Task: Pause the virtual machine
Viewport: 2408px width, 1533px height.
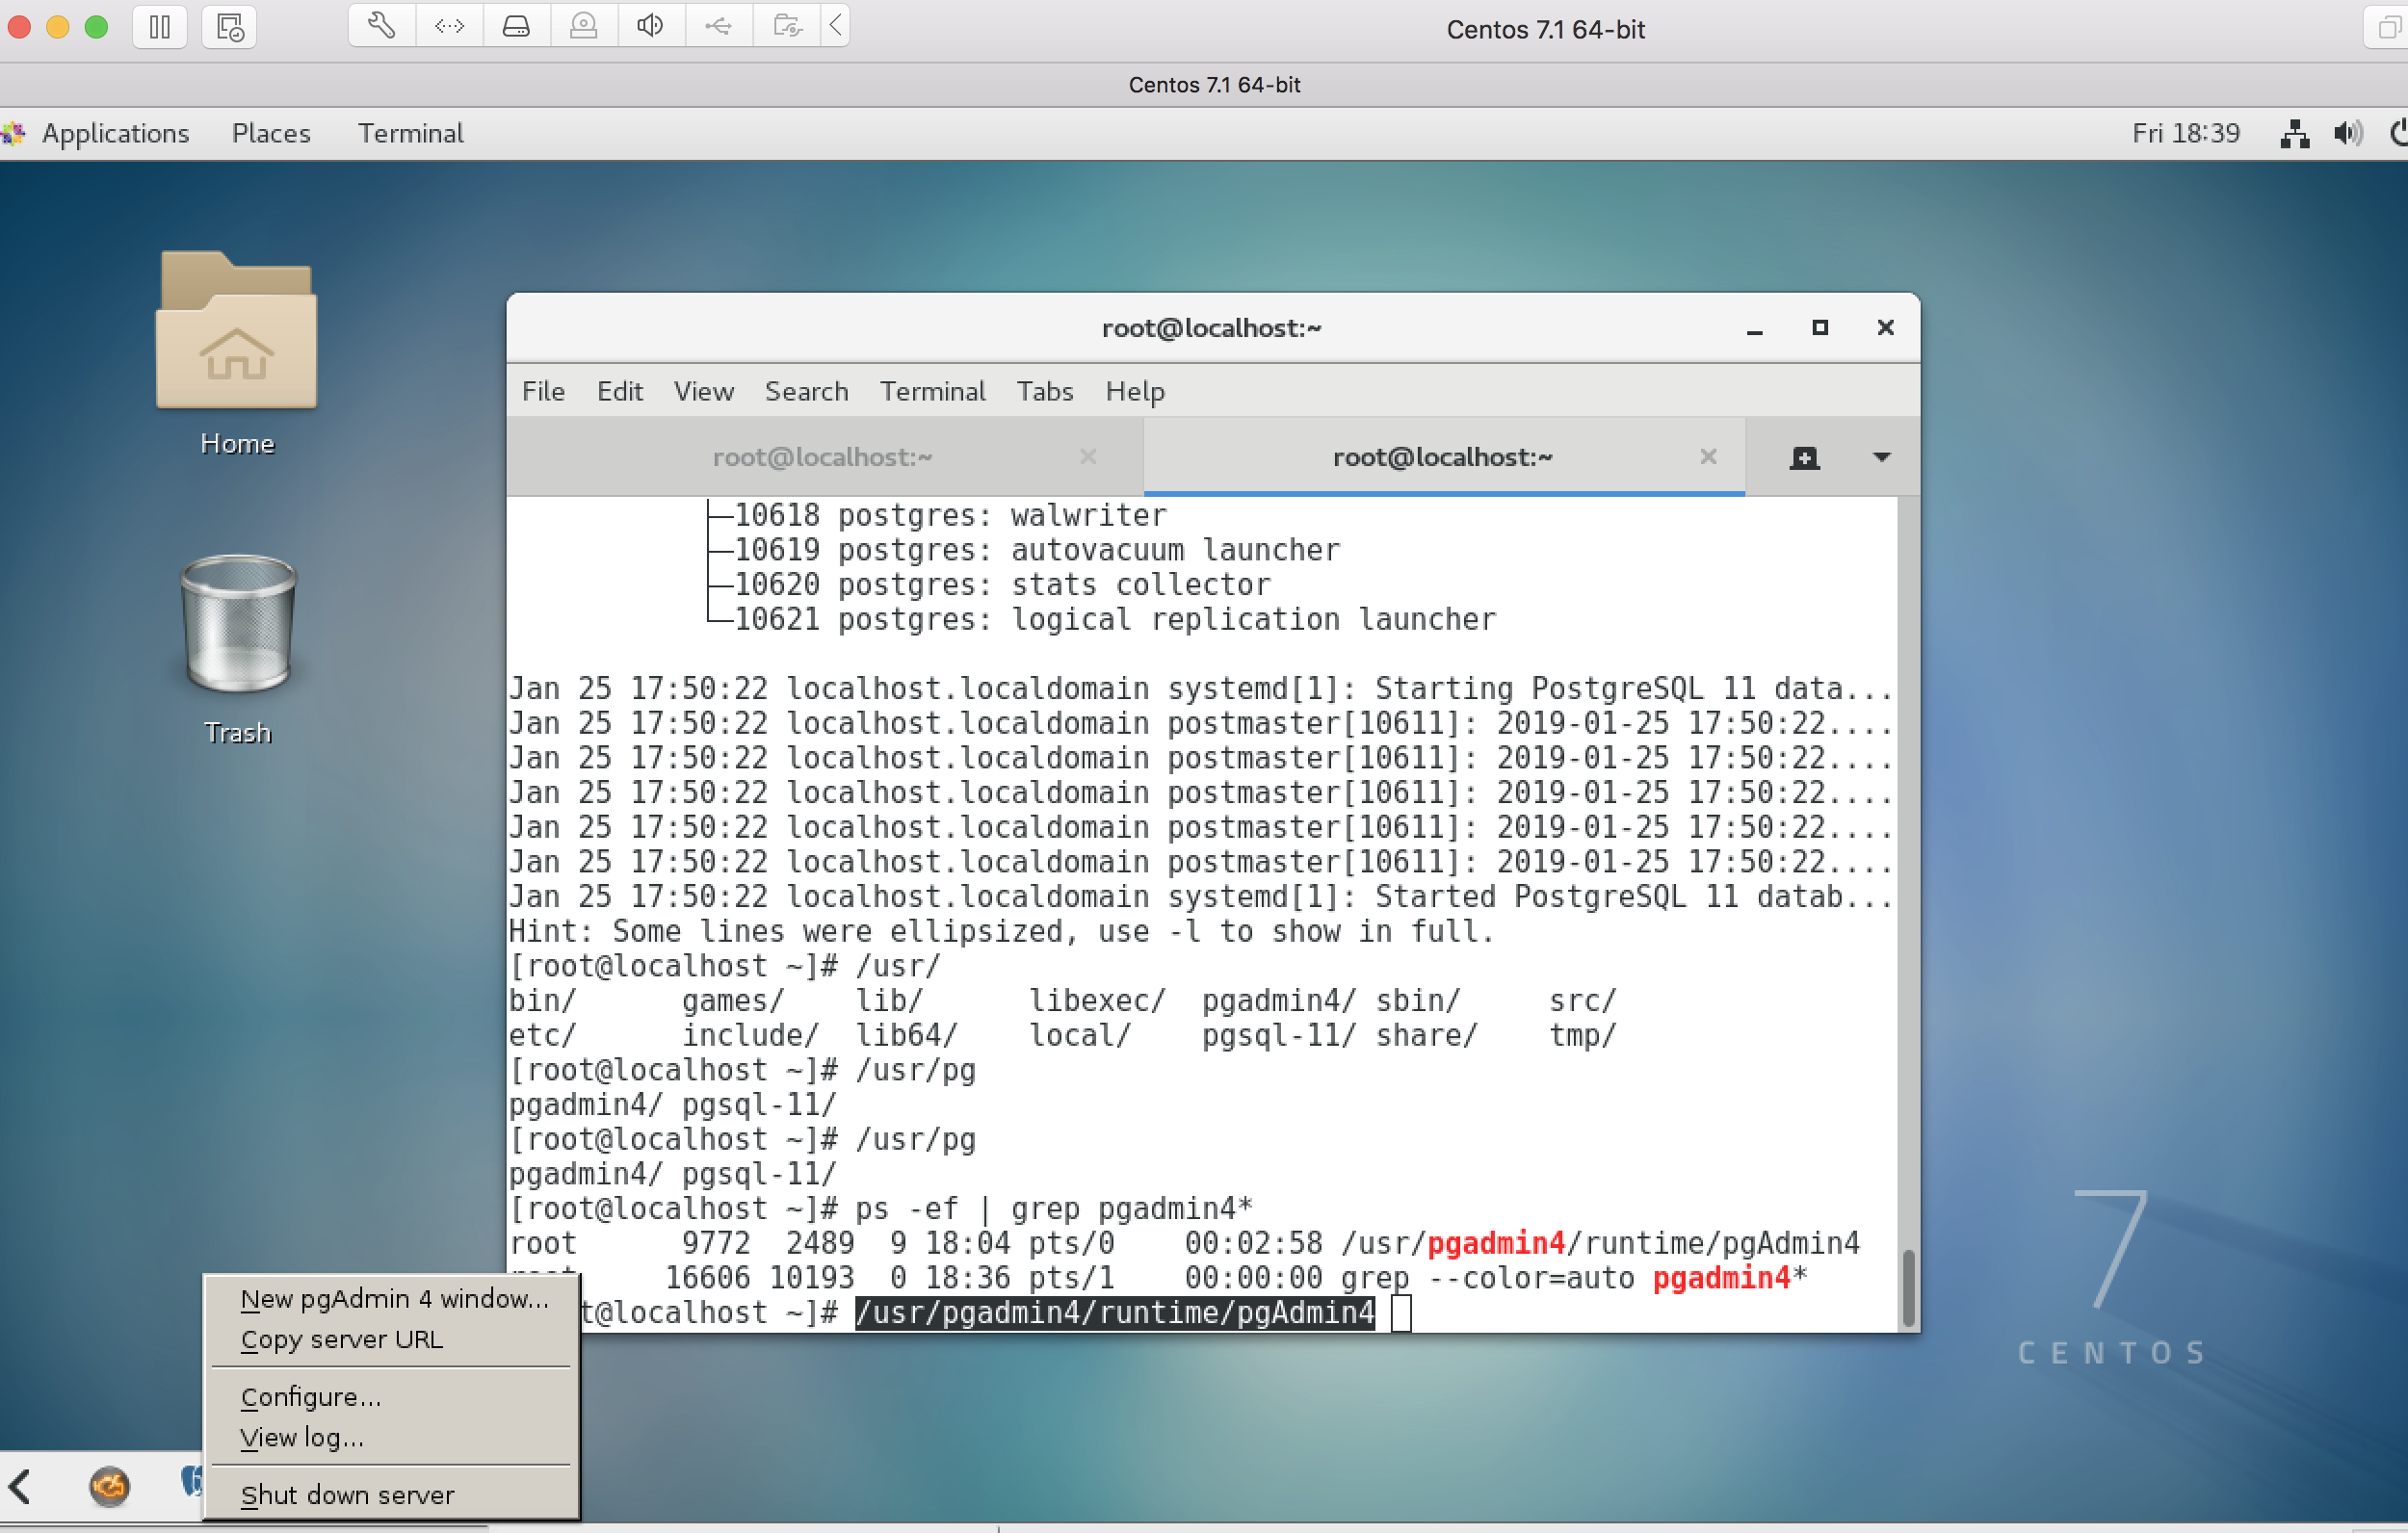Action: tap(160, 26)
